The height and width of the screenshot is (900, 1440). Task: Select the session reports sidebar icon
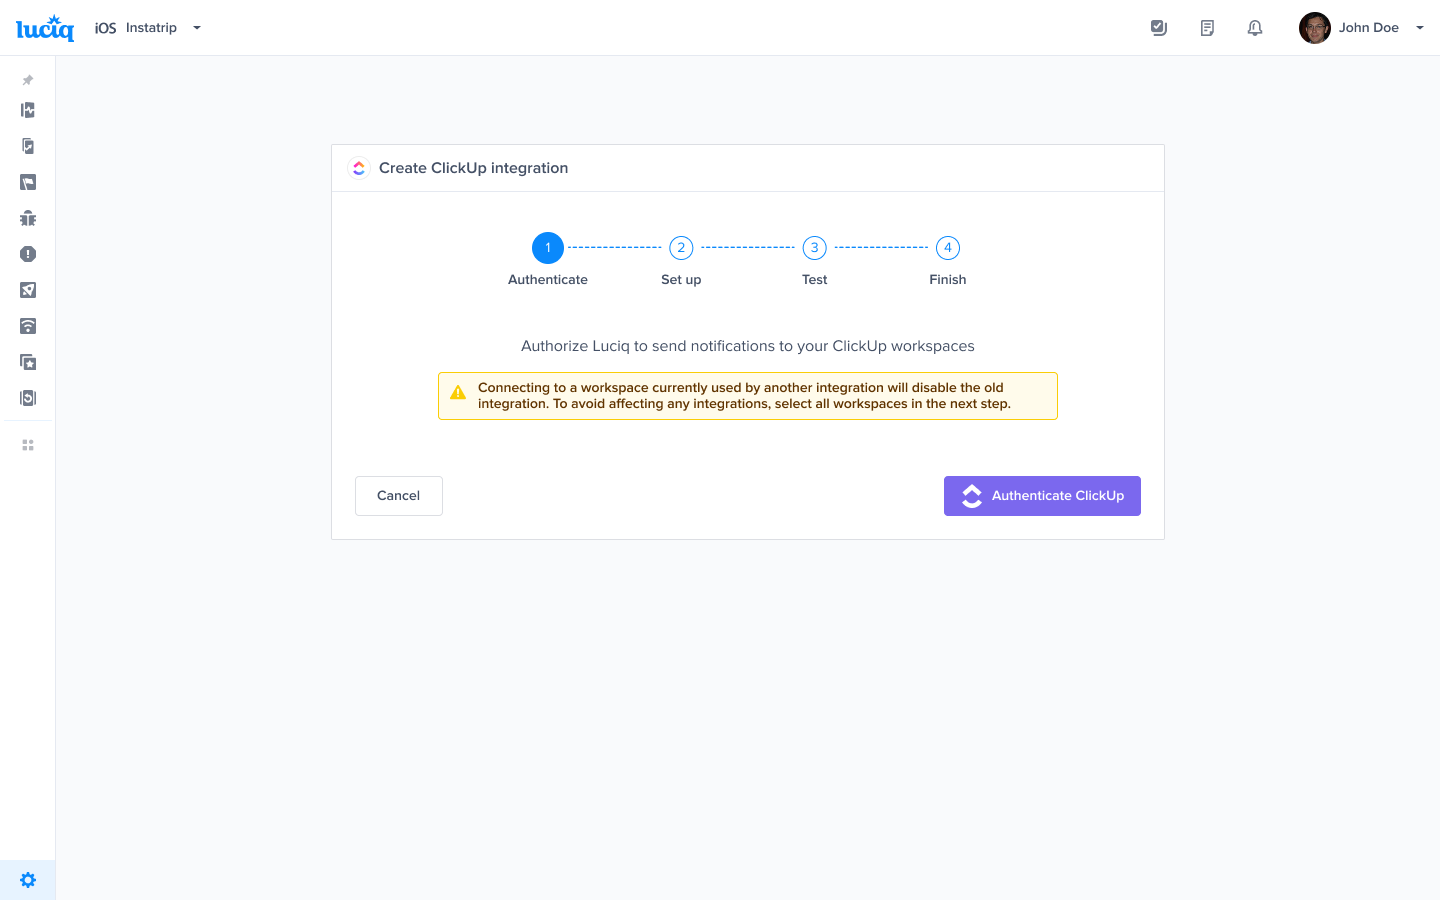pyautogui.click(x=27, y=146)
